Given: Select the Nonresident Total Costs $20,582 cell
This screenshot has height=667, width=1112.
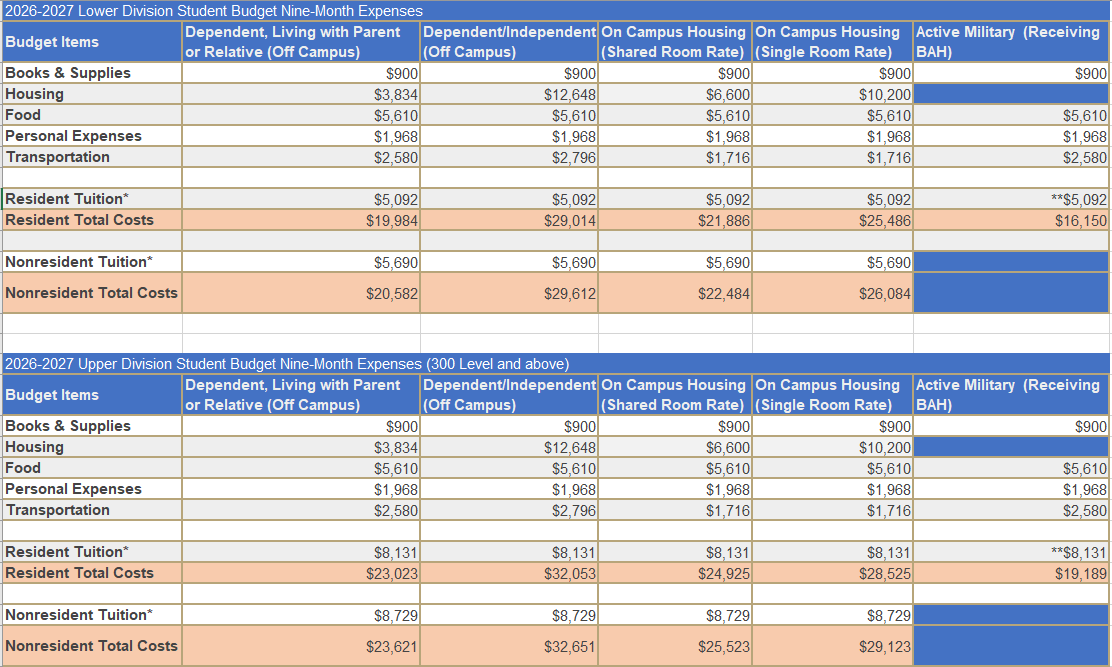Looking at the screenshot, I should click(301, 293).
